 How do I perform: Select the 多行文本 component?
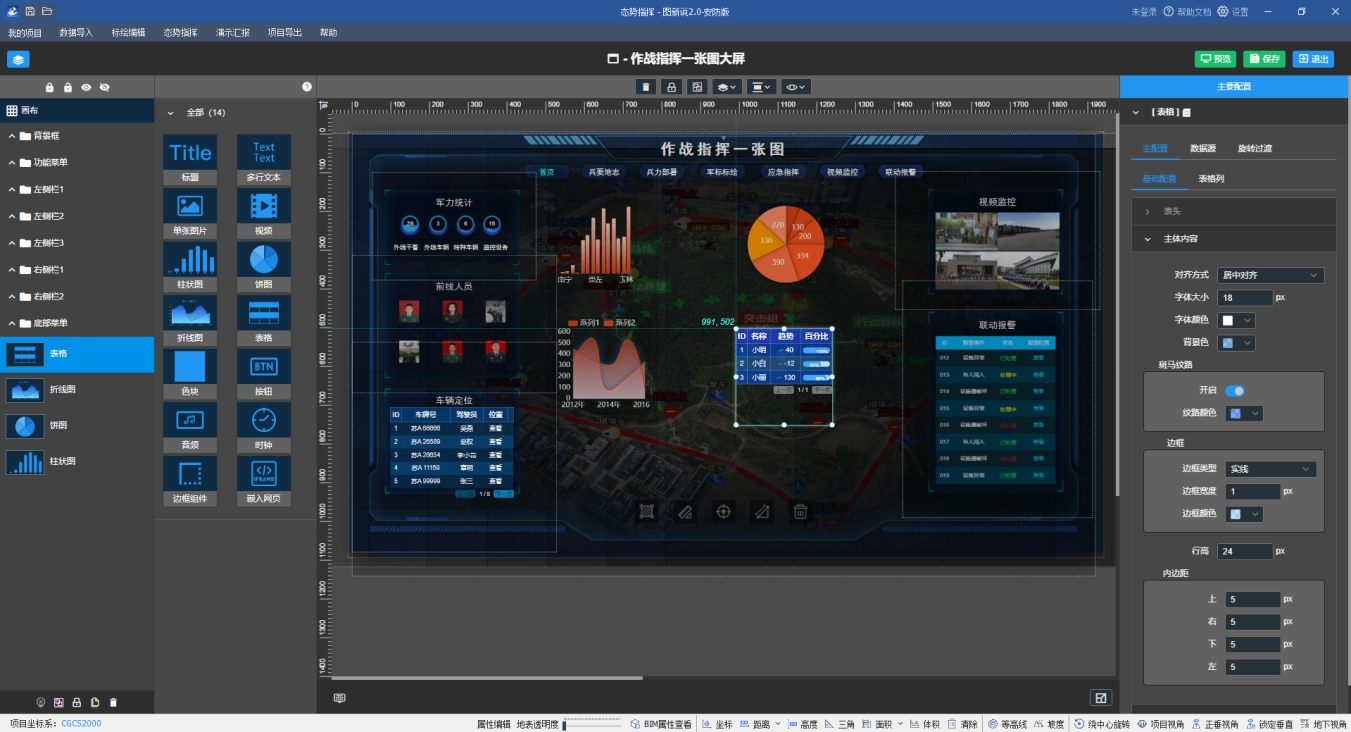pyautogui.click(x=264, y=159)
